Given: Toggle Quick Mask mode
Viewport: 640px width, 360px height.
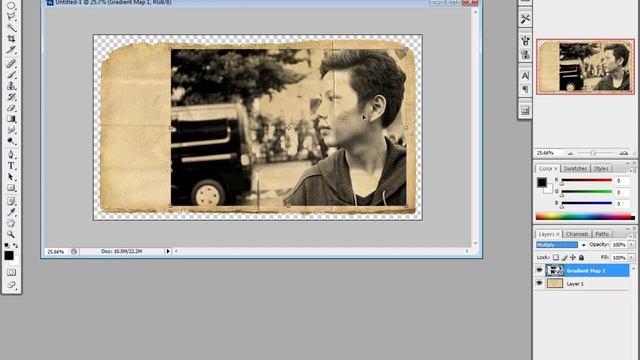Looking at the screenshot, I should (11, 272).
